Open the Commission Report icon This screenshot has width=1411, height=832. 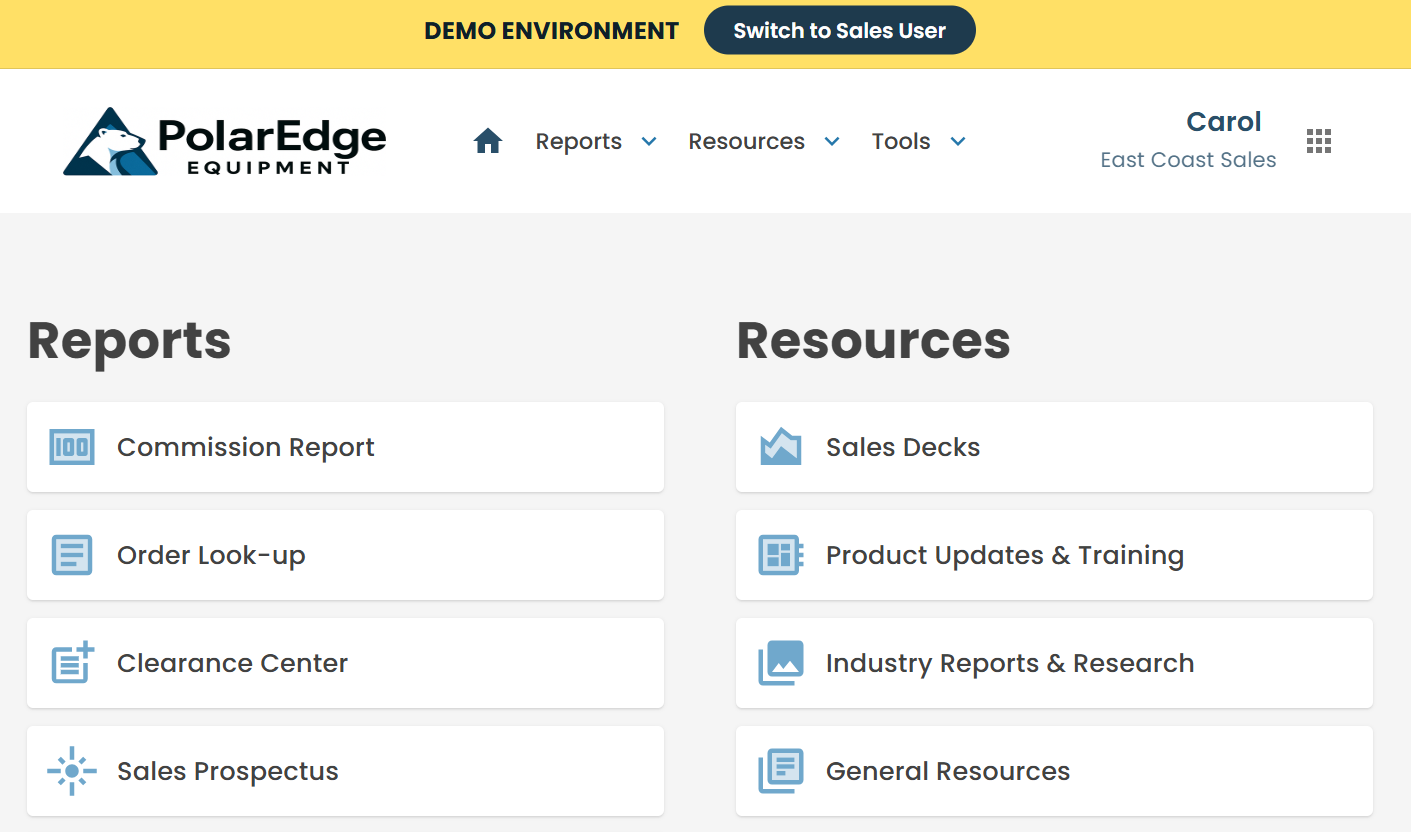[x=71, y=447]
